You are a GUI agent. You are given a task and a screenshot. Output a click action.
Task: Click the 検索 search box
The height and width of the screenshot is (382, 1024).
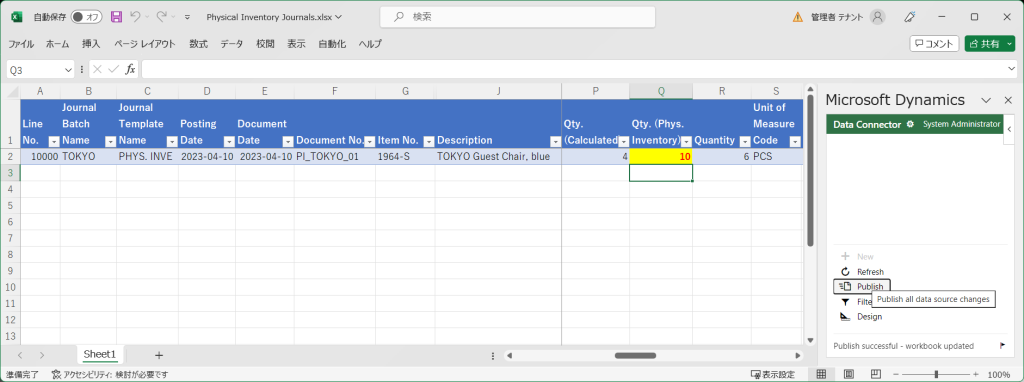point(517,18)
